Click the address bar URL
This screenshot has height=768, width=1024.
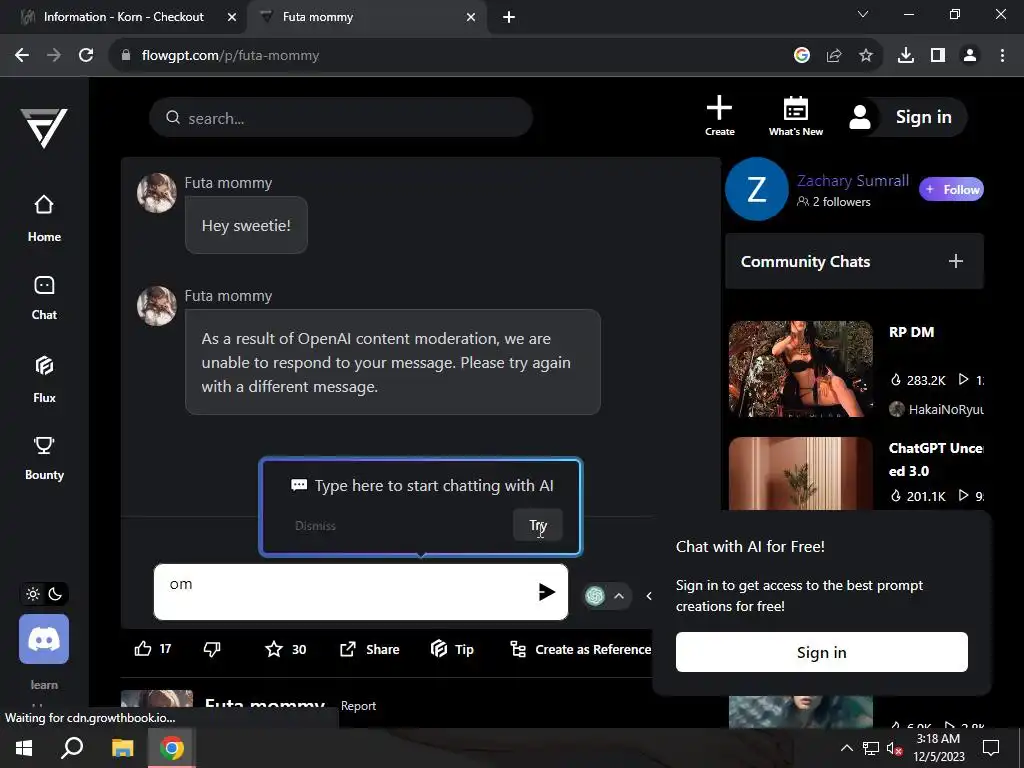coord(231,56)
